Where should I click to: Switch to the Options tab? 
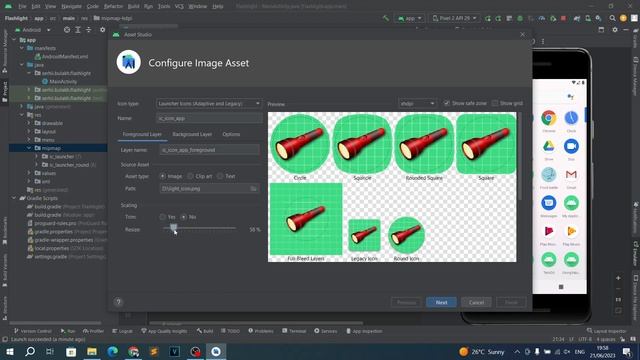click(x=231, y=134)
